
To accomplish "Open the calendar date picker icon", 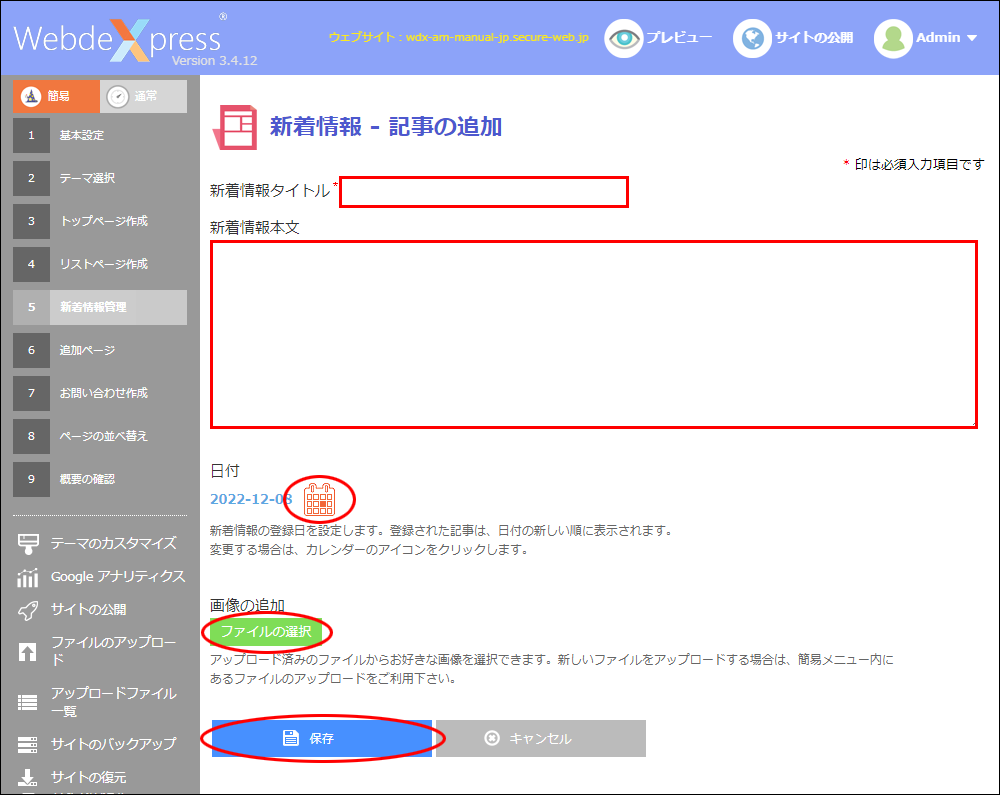I will coord(320,499).
